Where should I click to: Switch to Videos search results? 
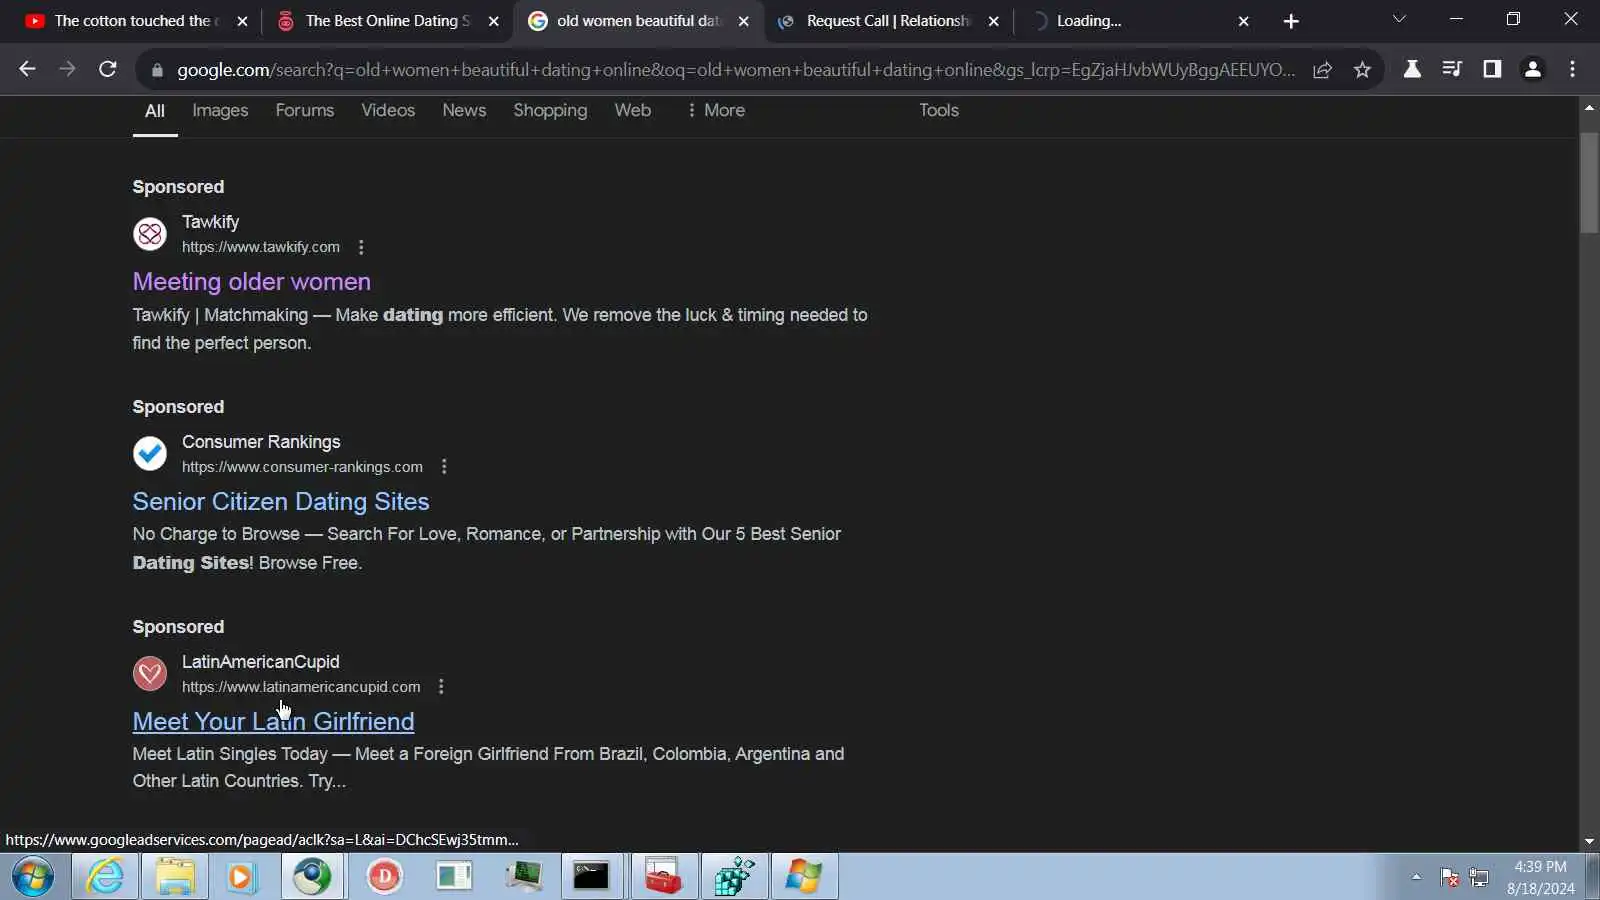(388, 110)
